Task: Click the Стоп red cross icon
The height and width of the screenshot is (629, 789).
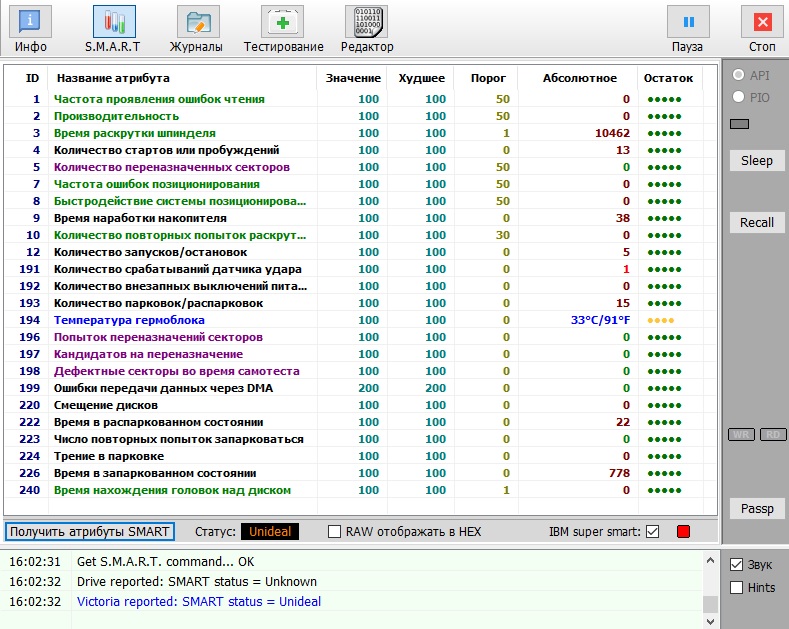Action: (762, 22)
